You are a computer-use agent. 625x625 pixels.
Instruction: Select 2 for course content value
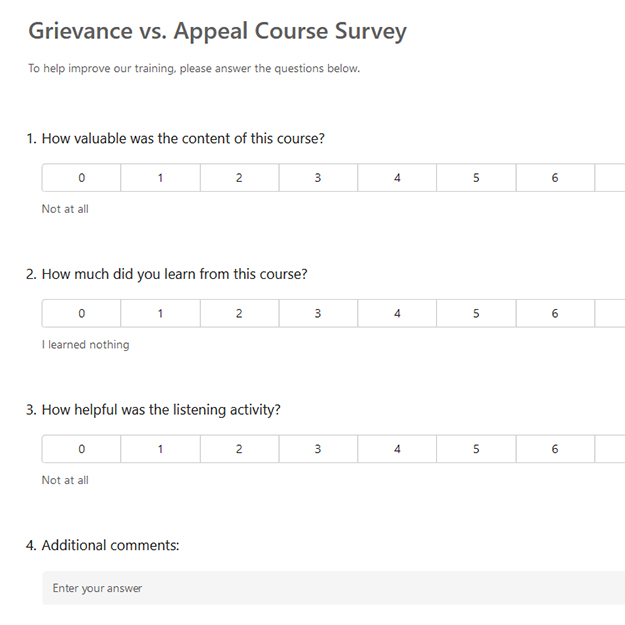pos(239,178)
